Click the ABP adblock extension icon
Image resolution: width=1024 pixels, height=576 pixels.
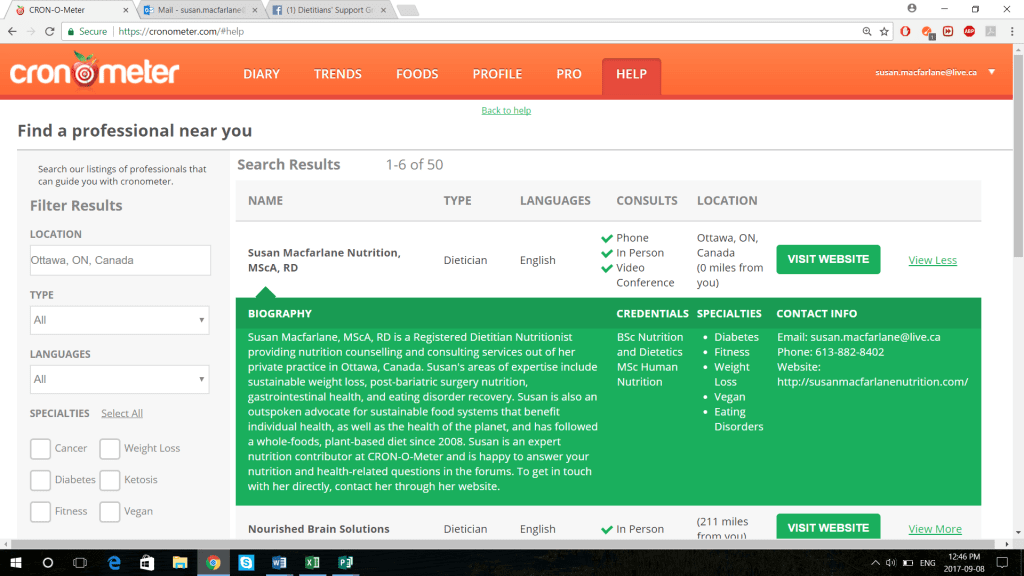[969, 31]
